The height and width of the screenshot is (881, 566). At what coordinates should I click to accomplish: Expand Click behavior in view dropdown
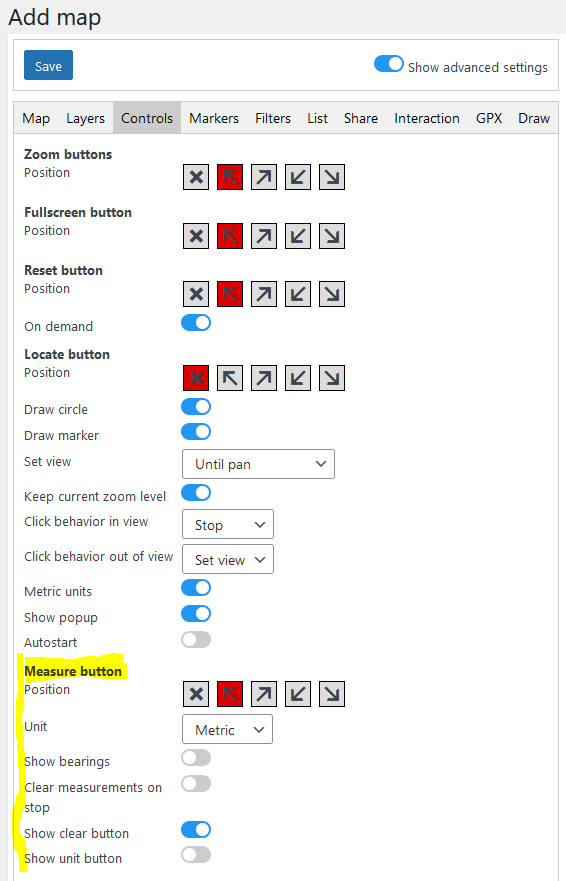tap(228, 524)
